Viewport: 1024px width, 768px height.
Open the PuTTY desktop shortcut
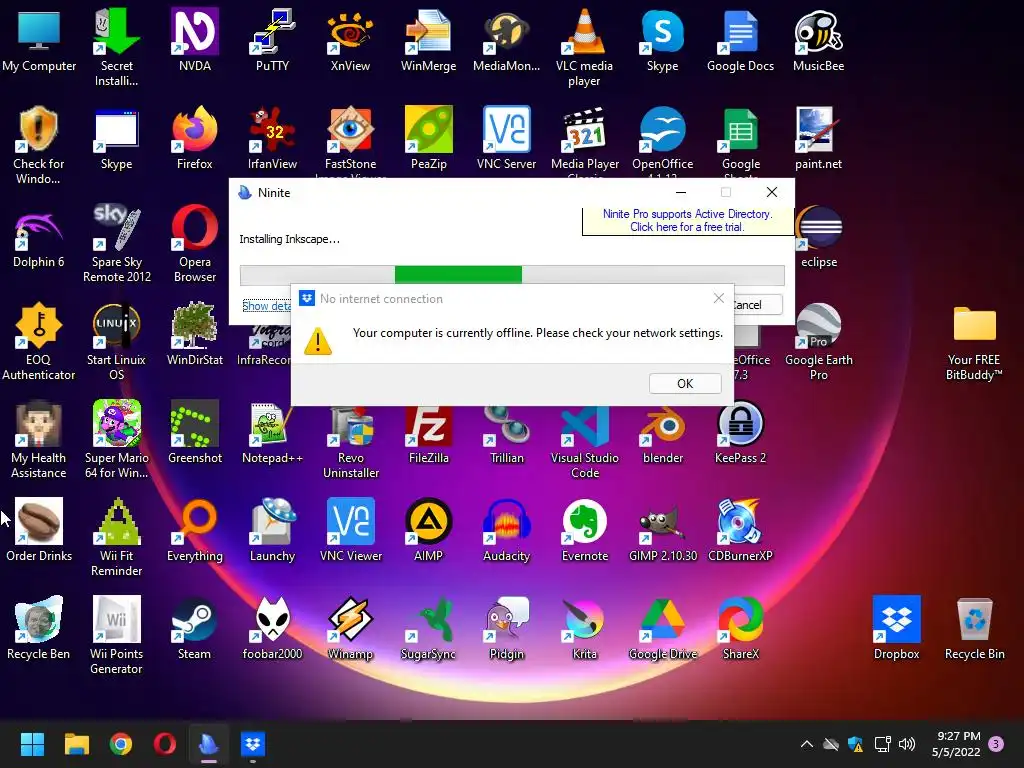pos(272,40)
